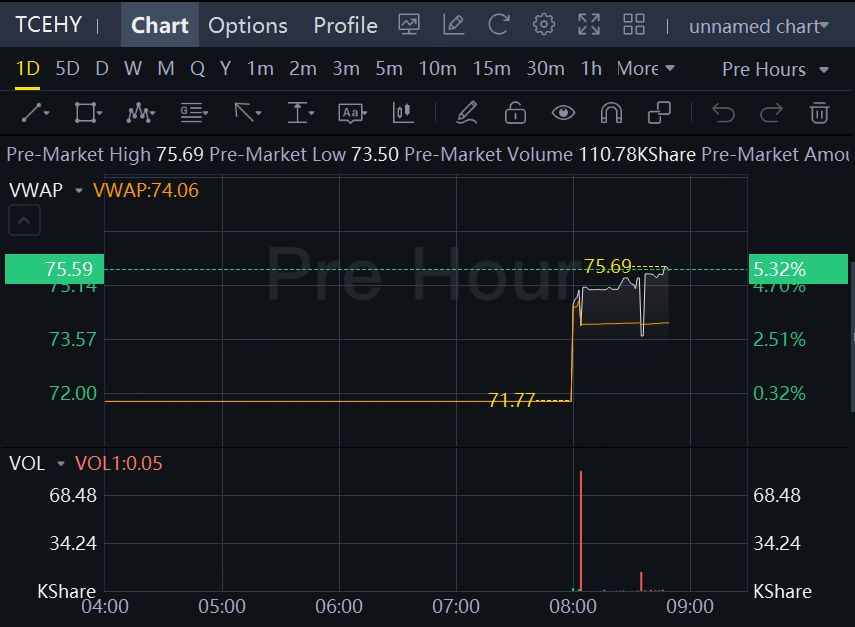Select the 1m interval

260,69
